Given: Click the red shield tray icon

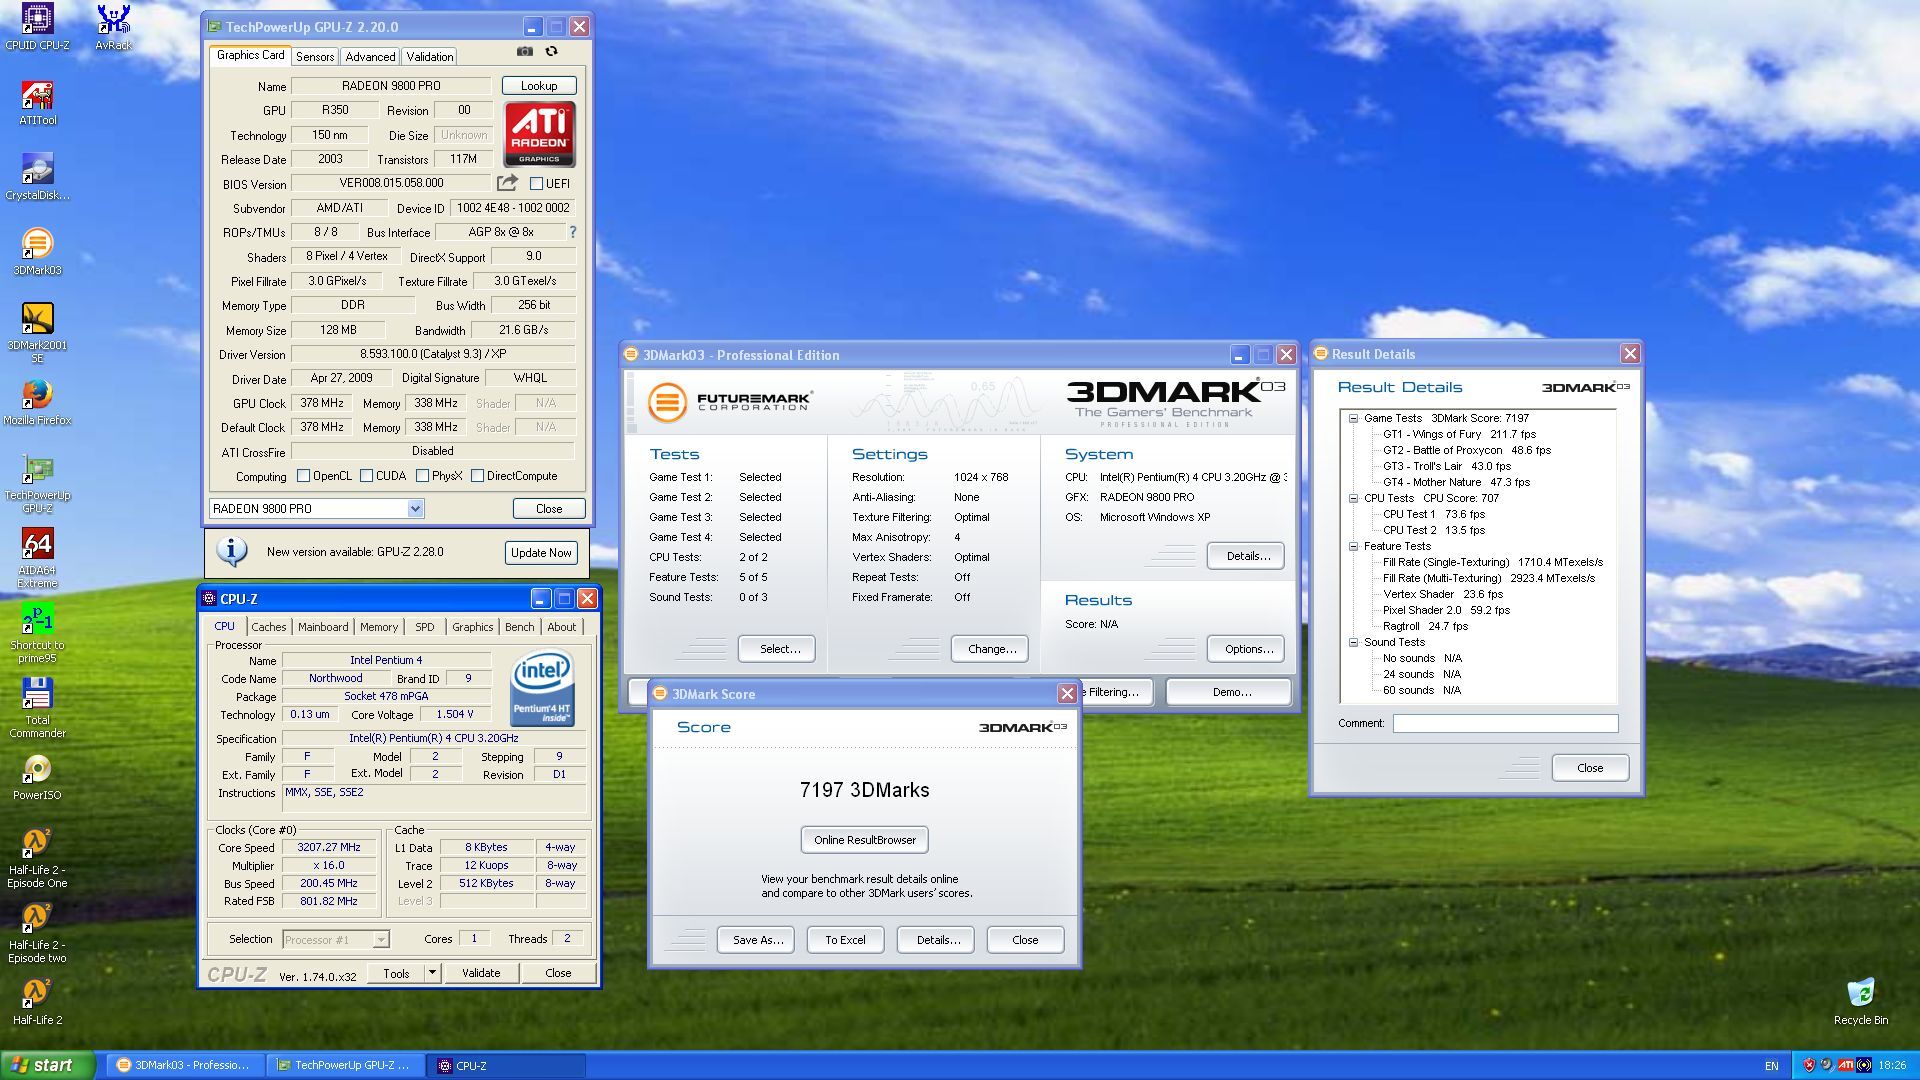Looking at the screenshot, I should tap(1809, 1065).
